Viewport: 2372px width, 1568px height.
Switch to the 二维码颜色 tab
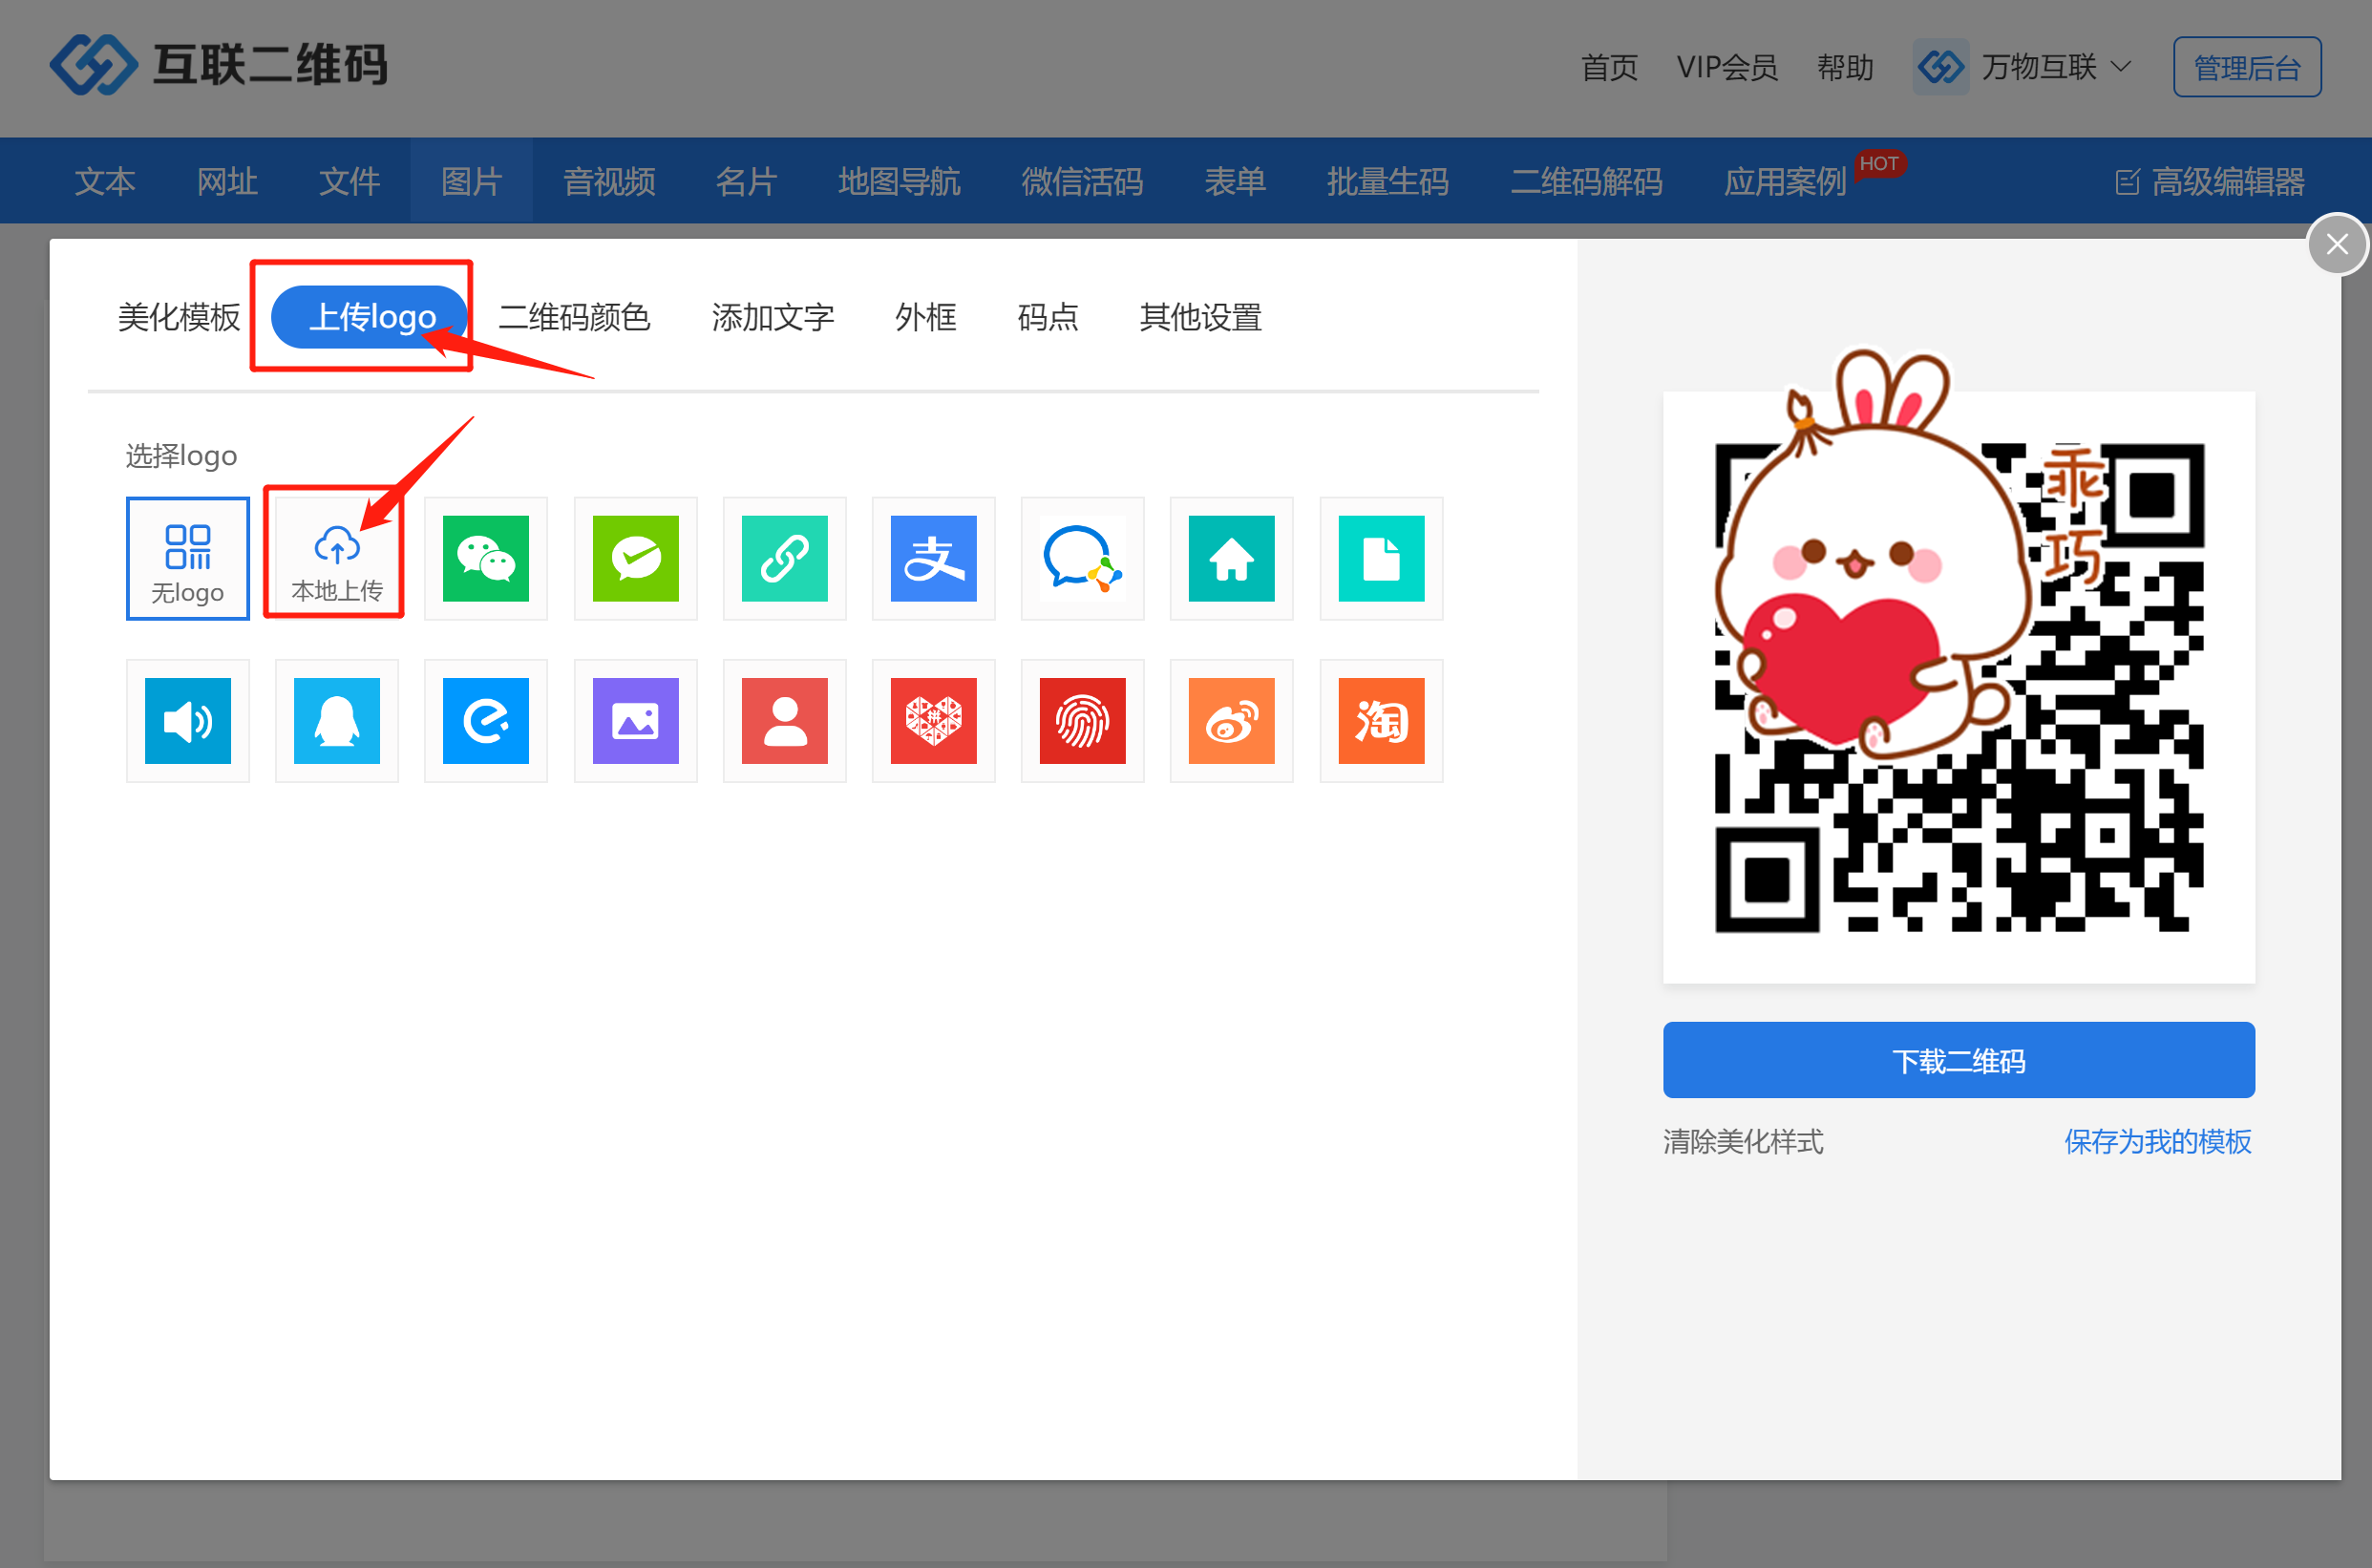574,317
